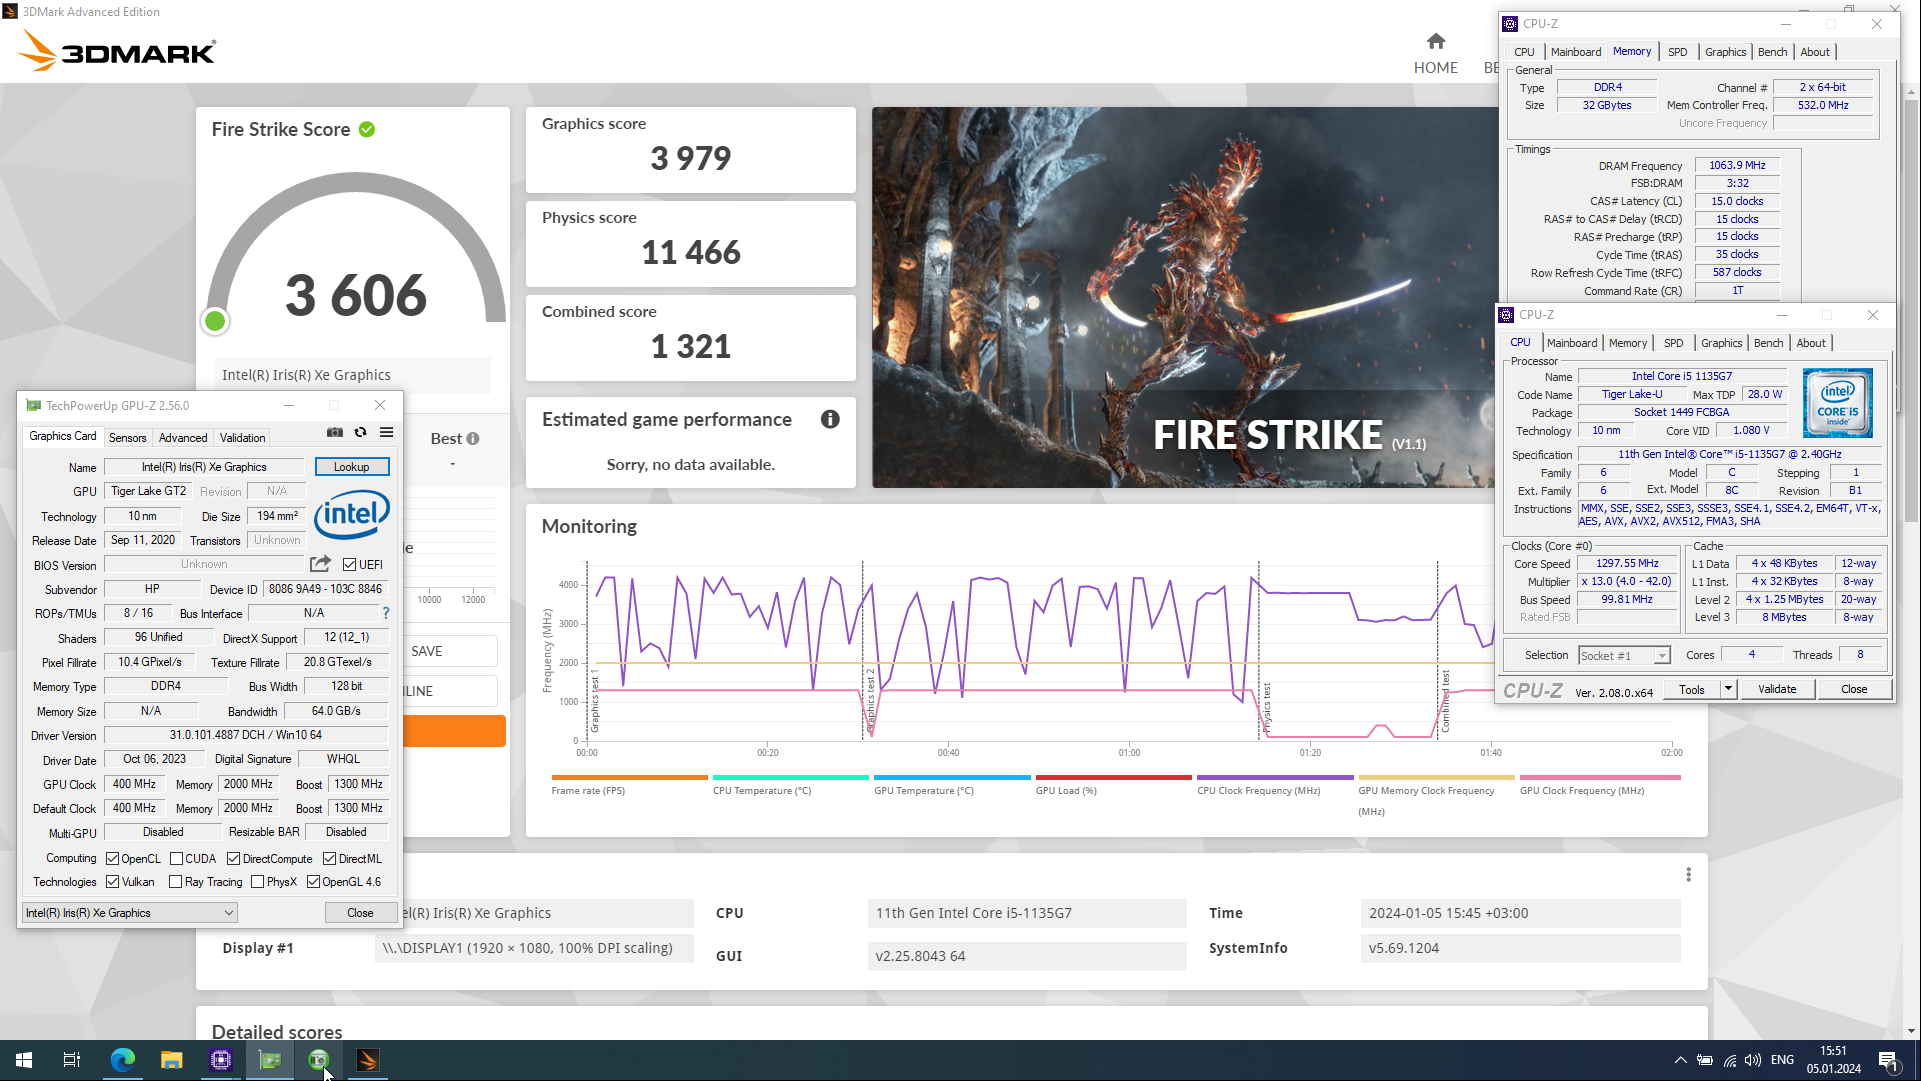
Task: Click Memory tab in lower CPU-Z window
Action: (x=1627, y=343)
